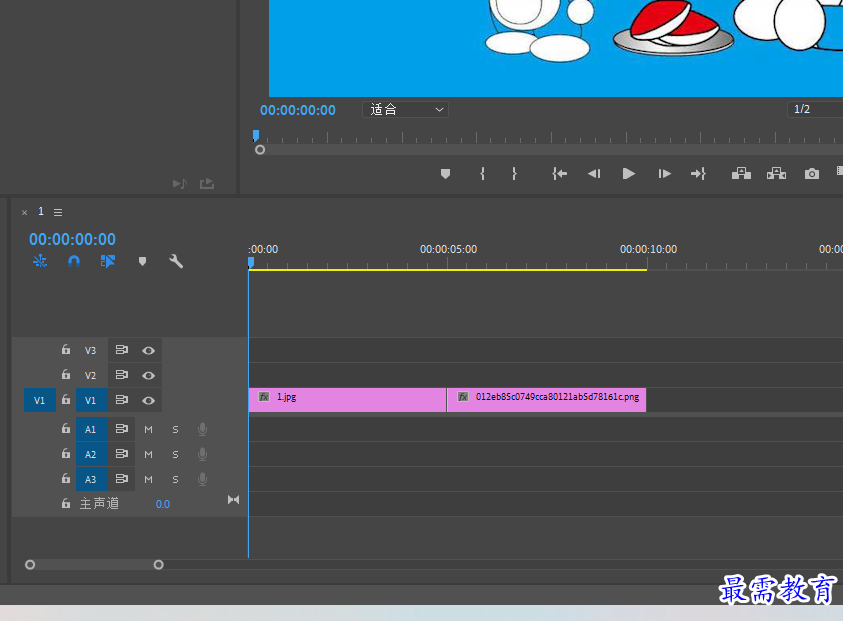This screenshot has width=843, height=621.
Task: Close the sequence 1 tab
Action: click(24, 212)
